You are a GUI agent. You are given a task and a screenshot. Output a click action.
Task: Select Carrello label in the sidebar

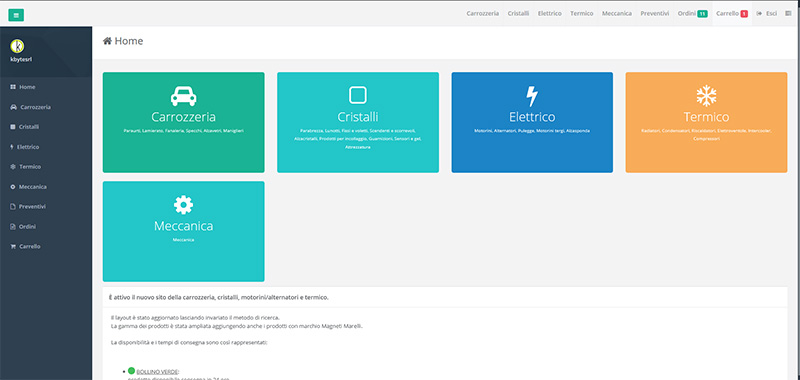pos(30,246)
